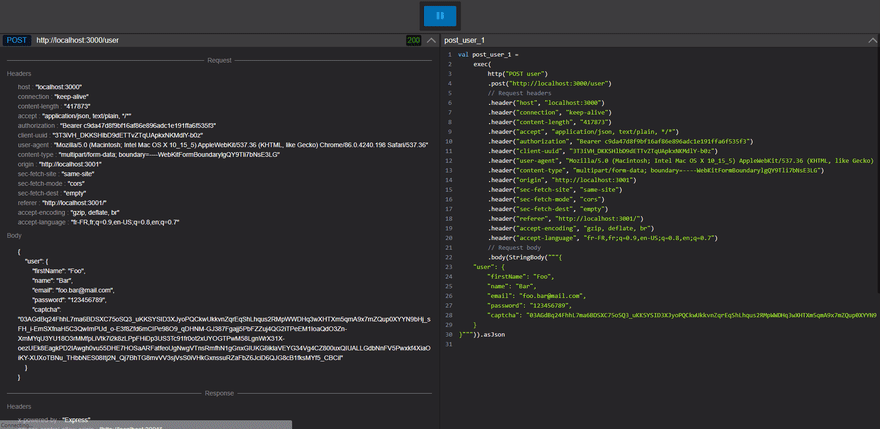Screen dimensions: 880x429
Task: Click the Response section divider label
Action: pos(219,393)
